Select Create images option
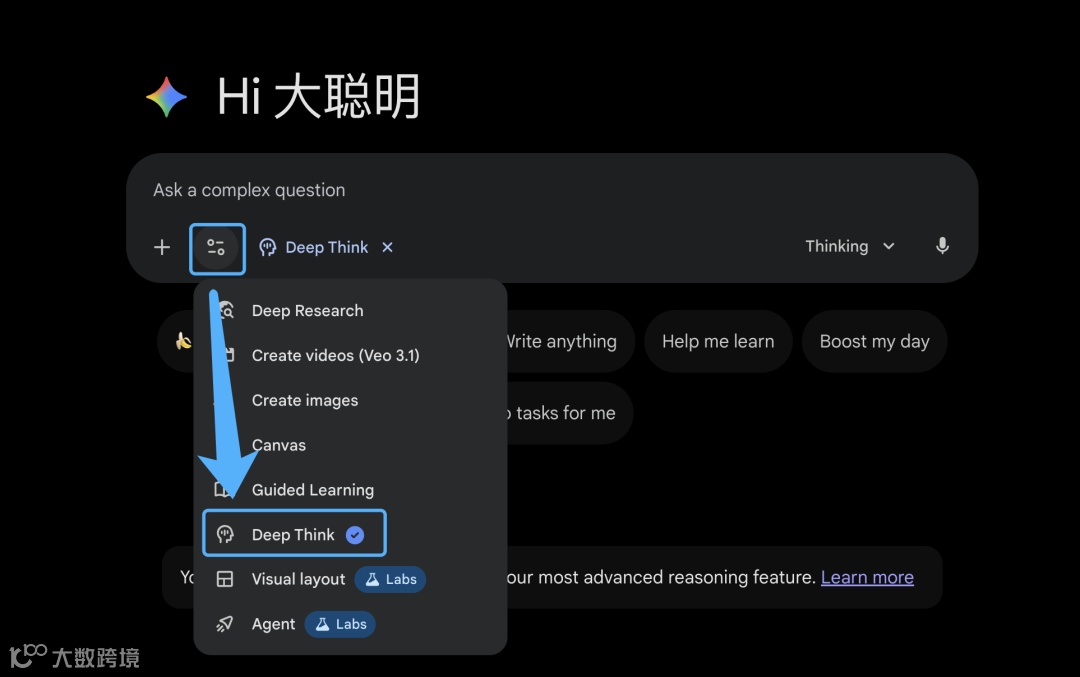Image resolution: width=1080 pixels, height=677 pixels. [350, 400]
